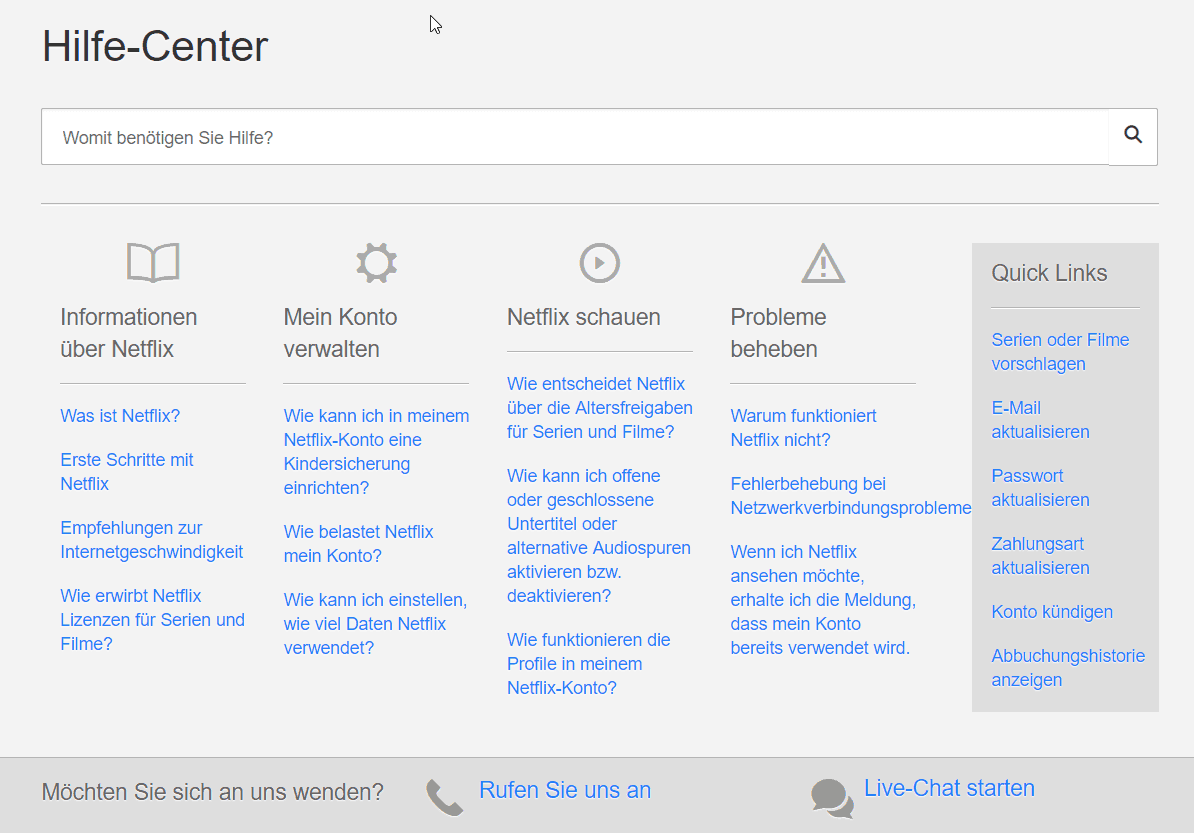Click the warning triangle icon above Probleme beheben
This screenshot has width=1194, height=833.
tap(823, 263)
